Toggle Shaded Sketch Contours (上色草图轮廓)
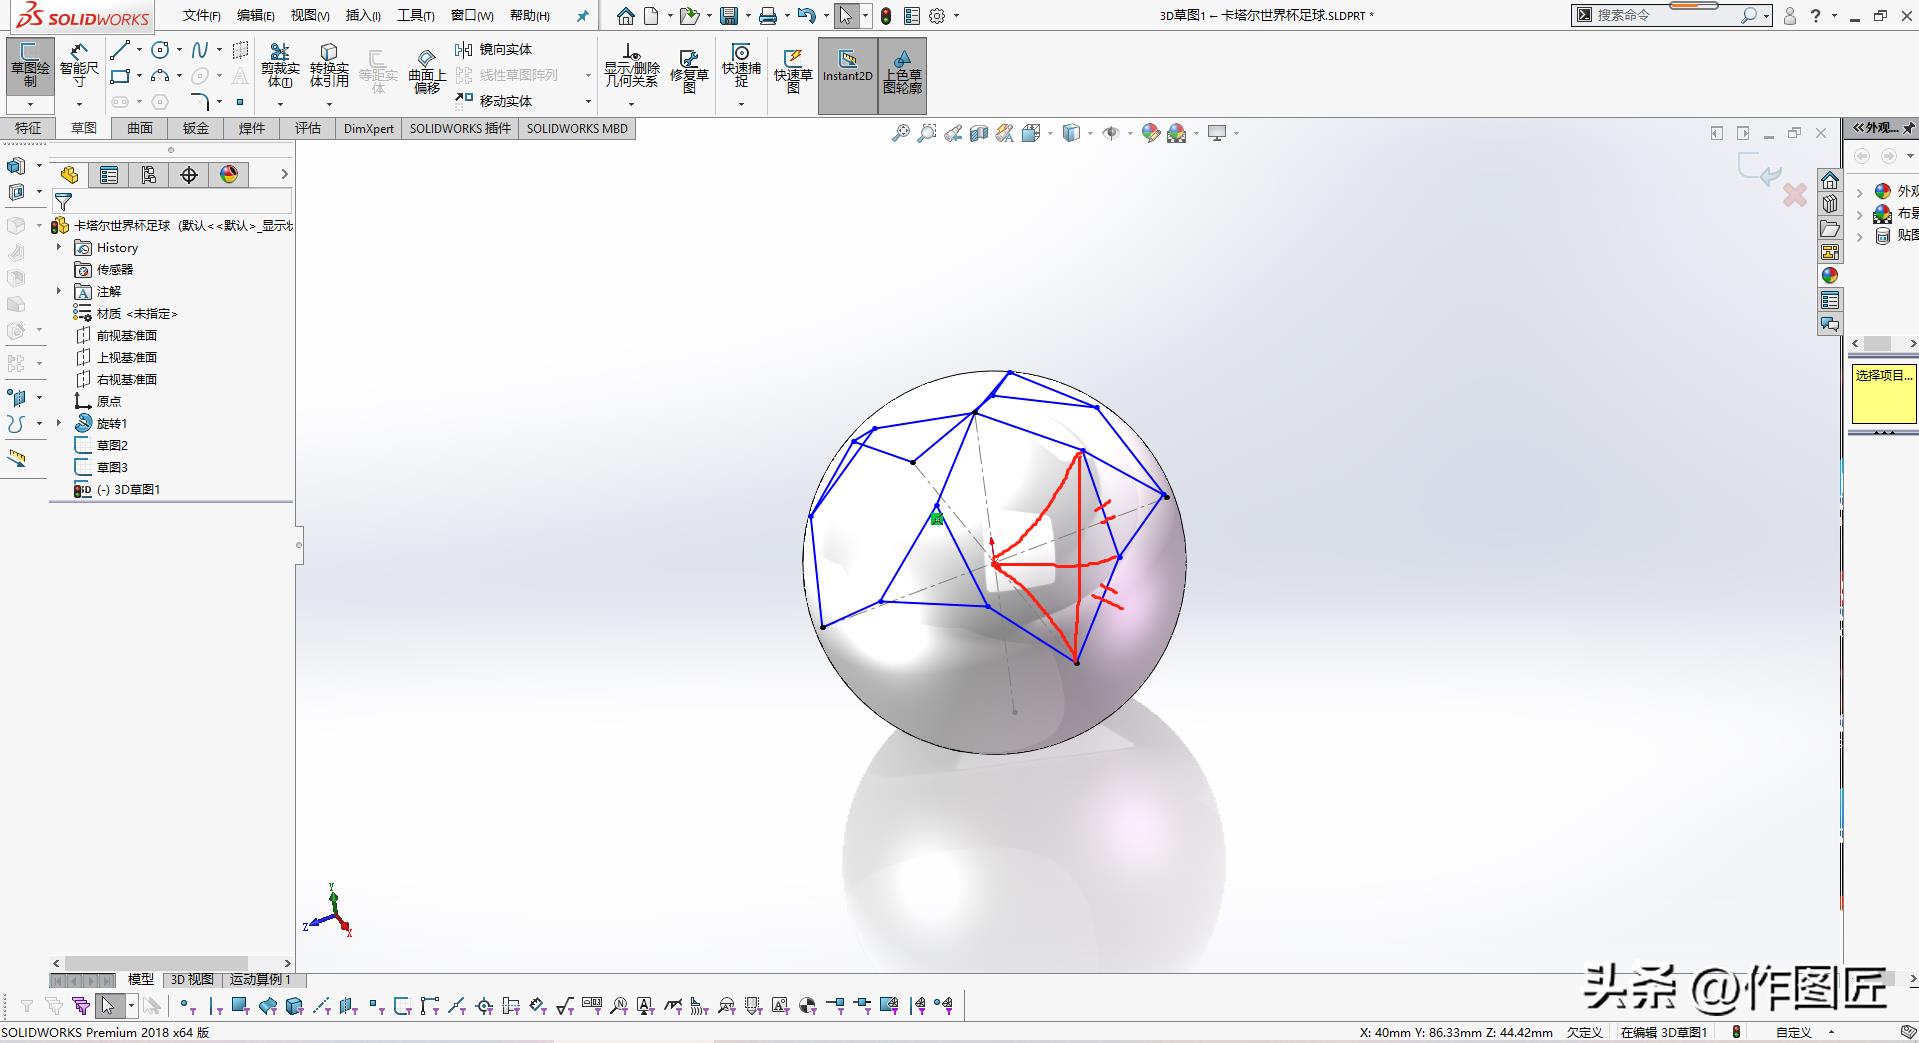Screen dimensions: 1919x1043 [x=902, y=70]
